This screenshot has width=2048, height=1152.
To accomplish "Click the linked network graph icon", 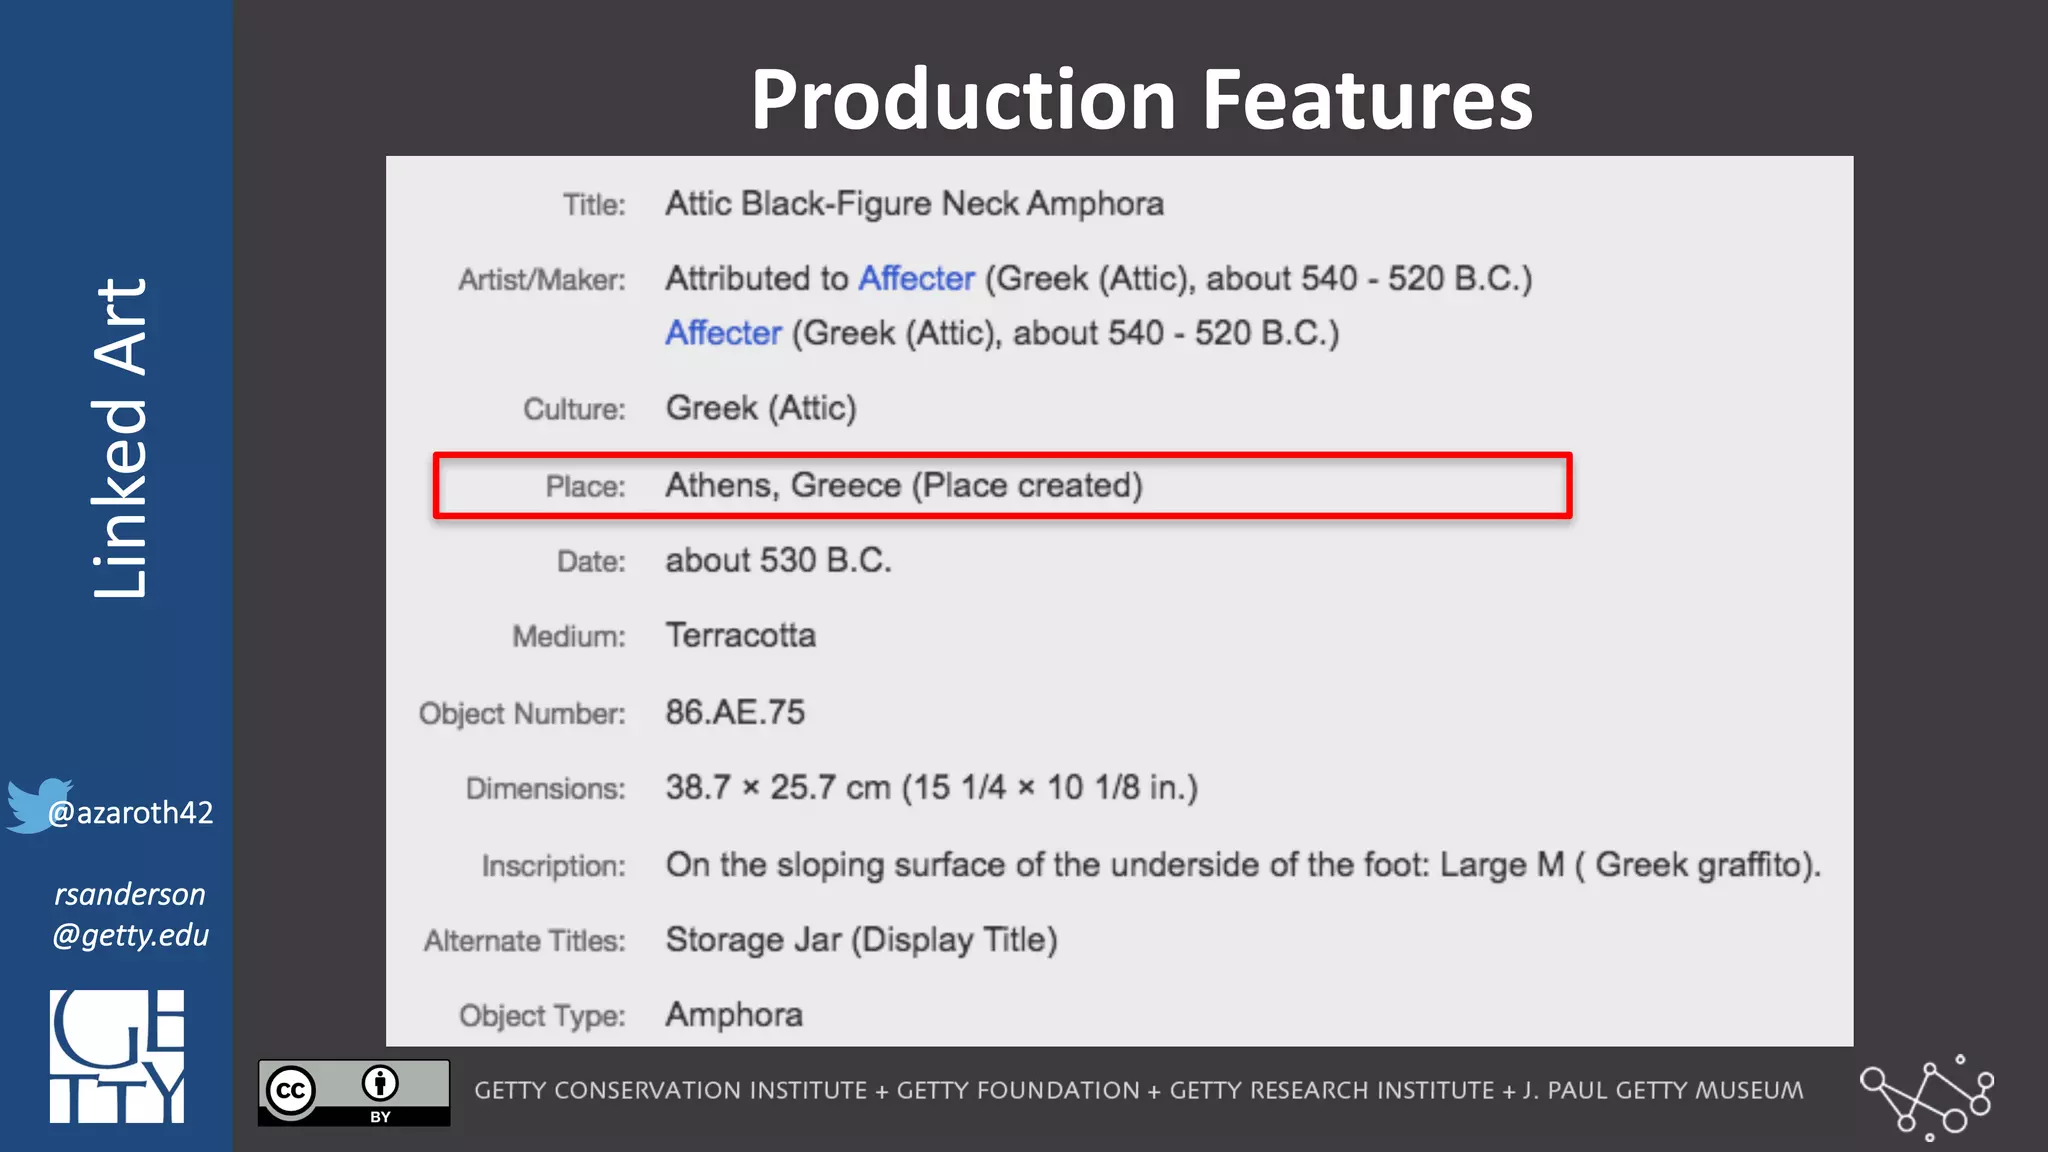I will [1926, 1097].
